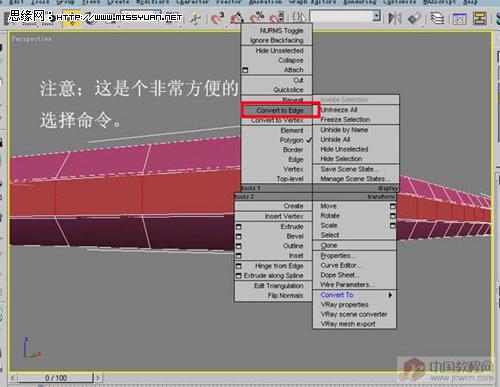This screenshot has width=500, height=387.
Task: Open Move transform settings box
Action: pyautogui.click(x=393, y=206)
